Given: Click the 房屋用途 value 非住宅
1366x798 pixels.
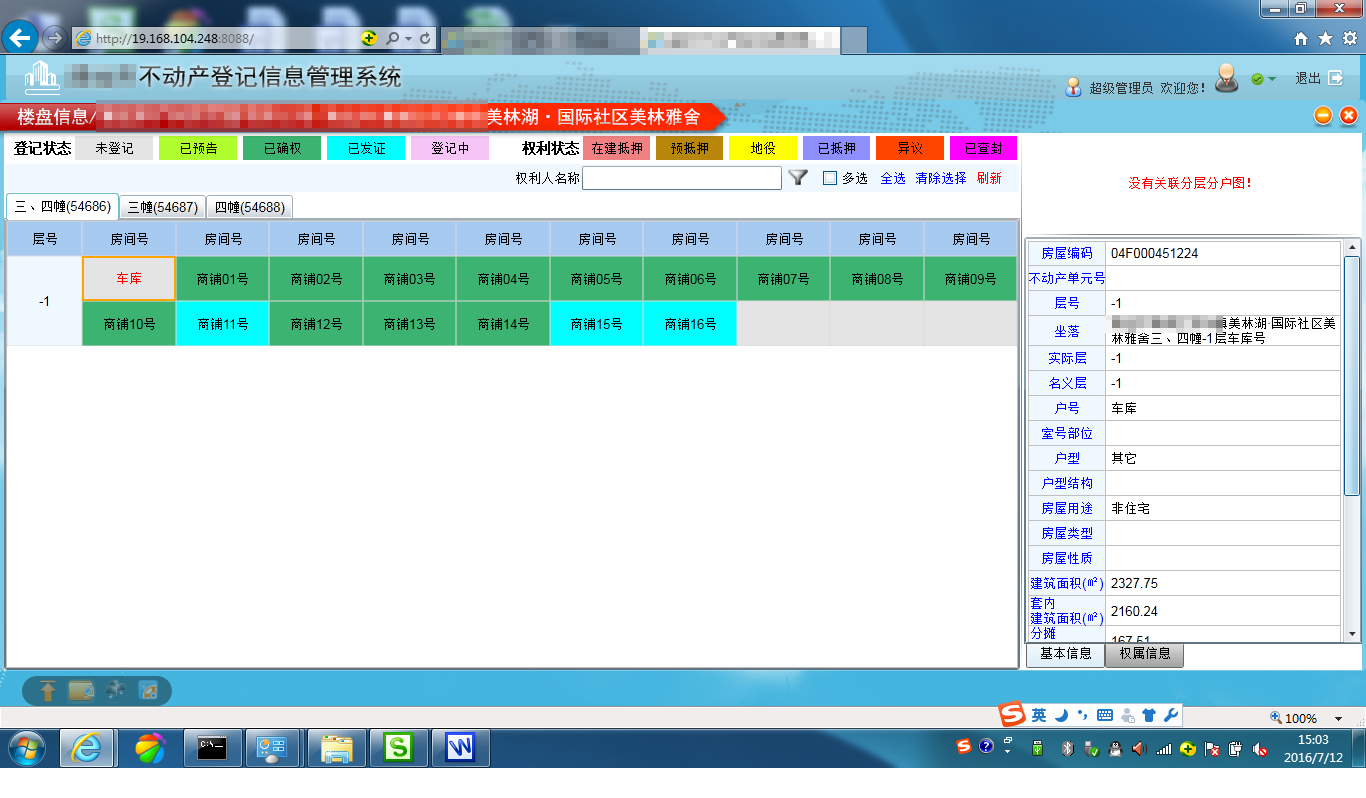Looking at the screenshot, I should coord(1131,508).
